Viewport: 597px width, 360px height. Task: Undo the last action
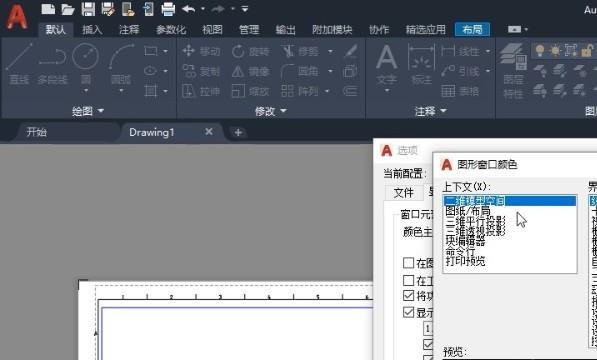188,9
